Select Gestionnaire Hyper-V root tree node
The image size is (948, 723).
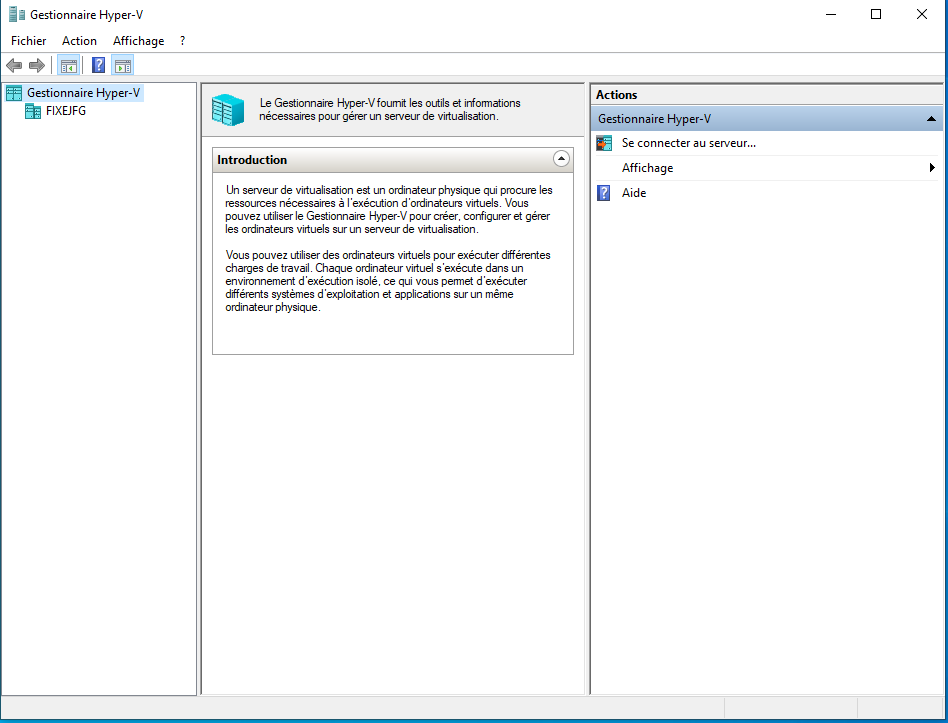tap(83, 92)
